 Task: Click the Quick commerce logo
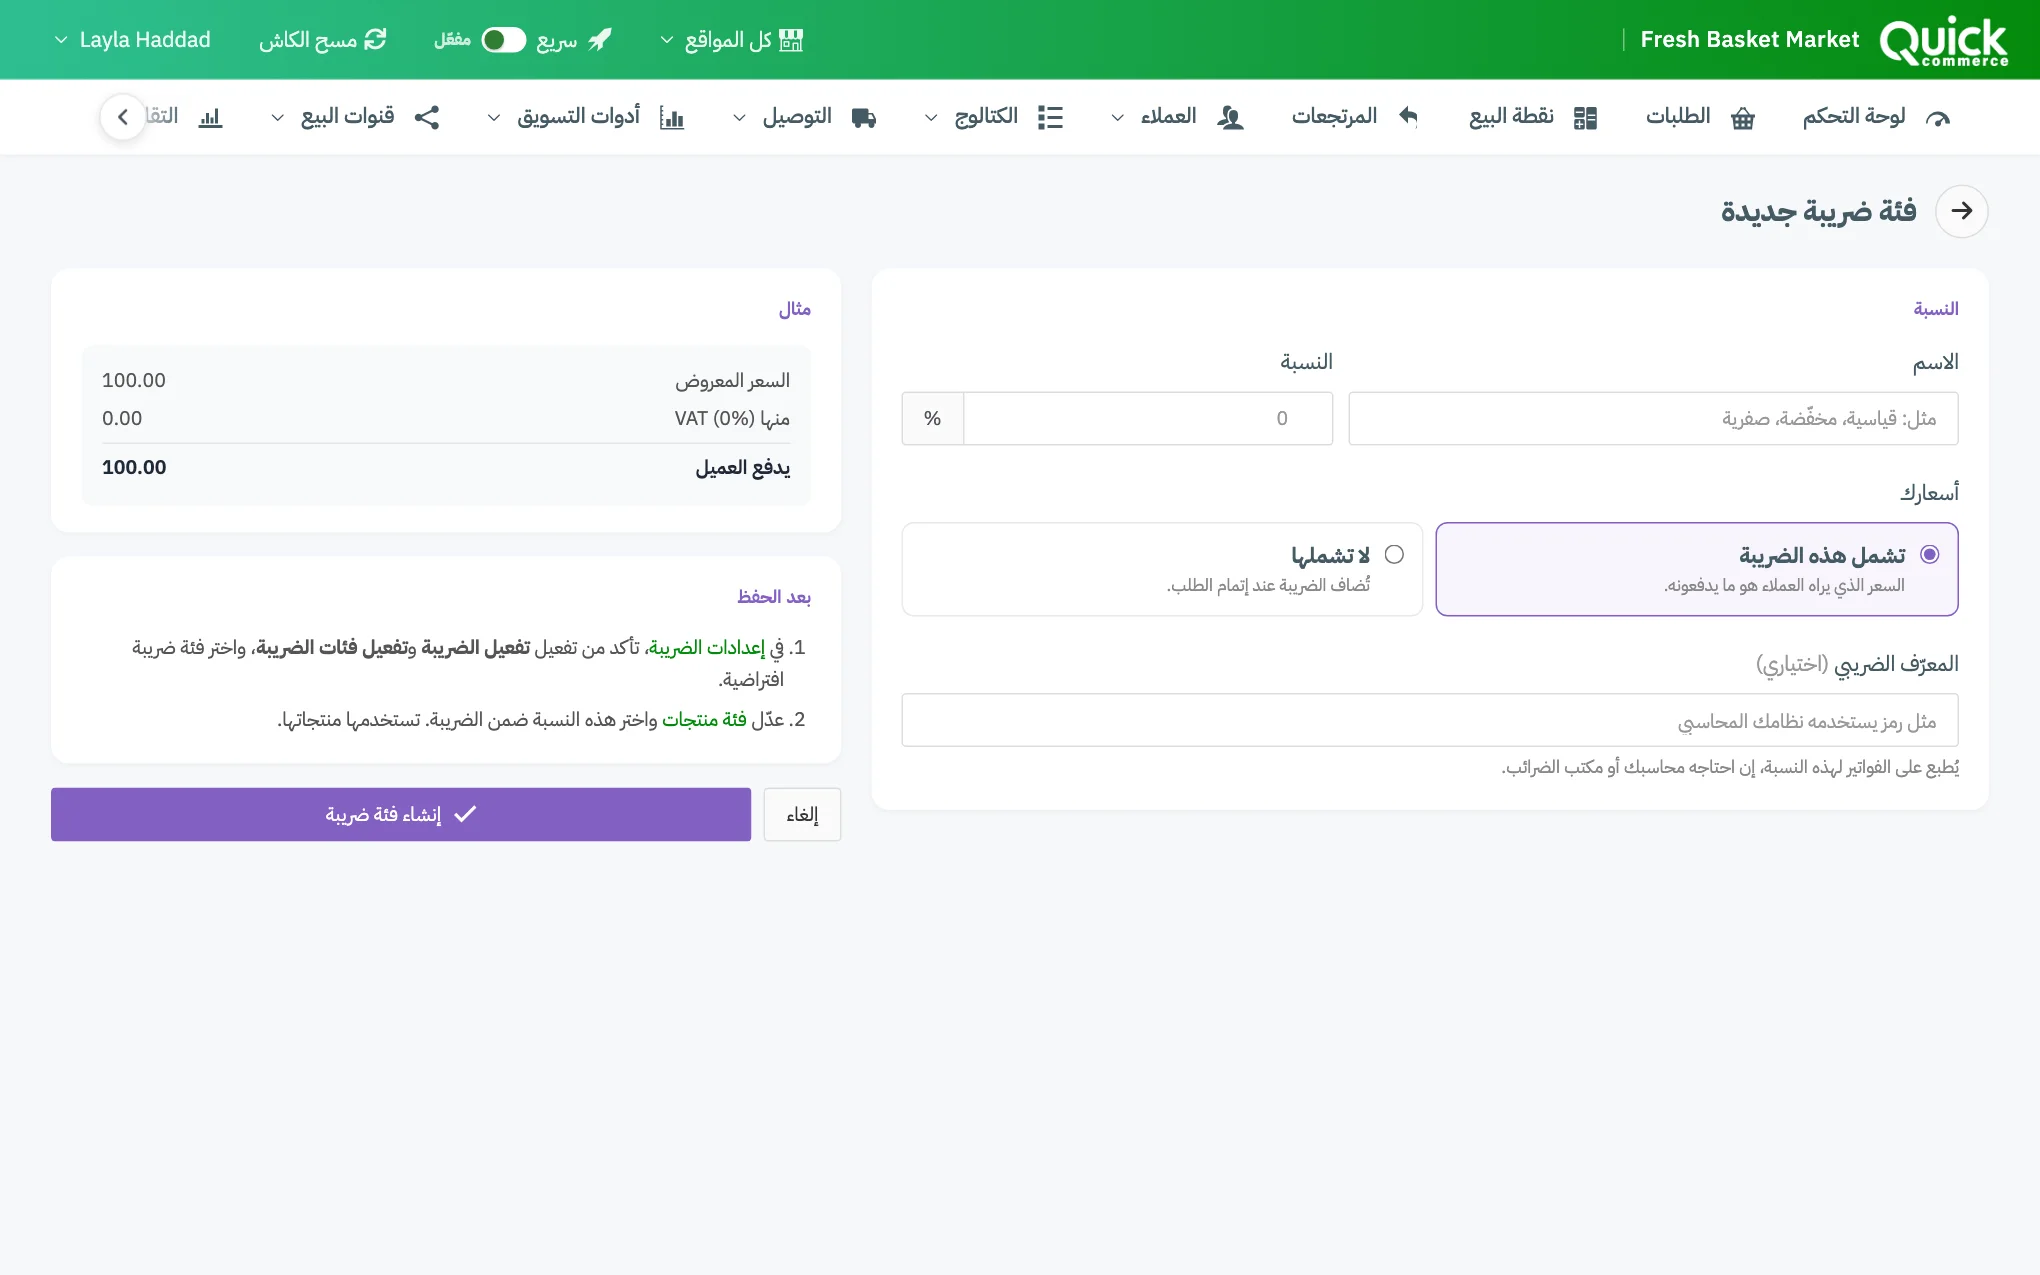[x=1943, y=41]
